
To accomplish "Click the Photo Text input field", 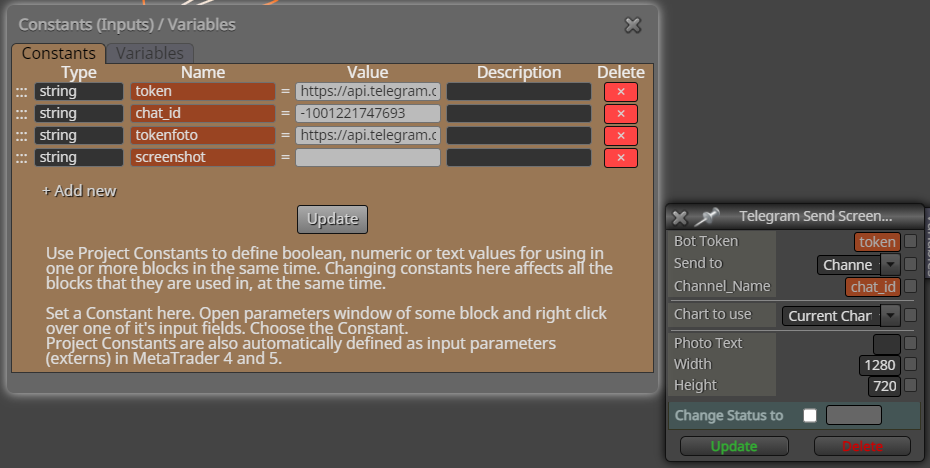I will [x=887, y=343].
